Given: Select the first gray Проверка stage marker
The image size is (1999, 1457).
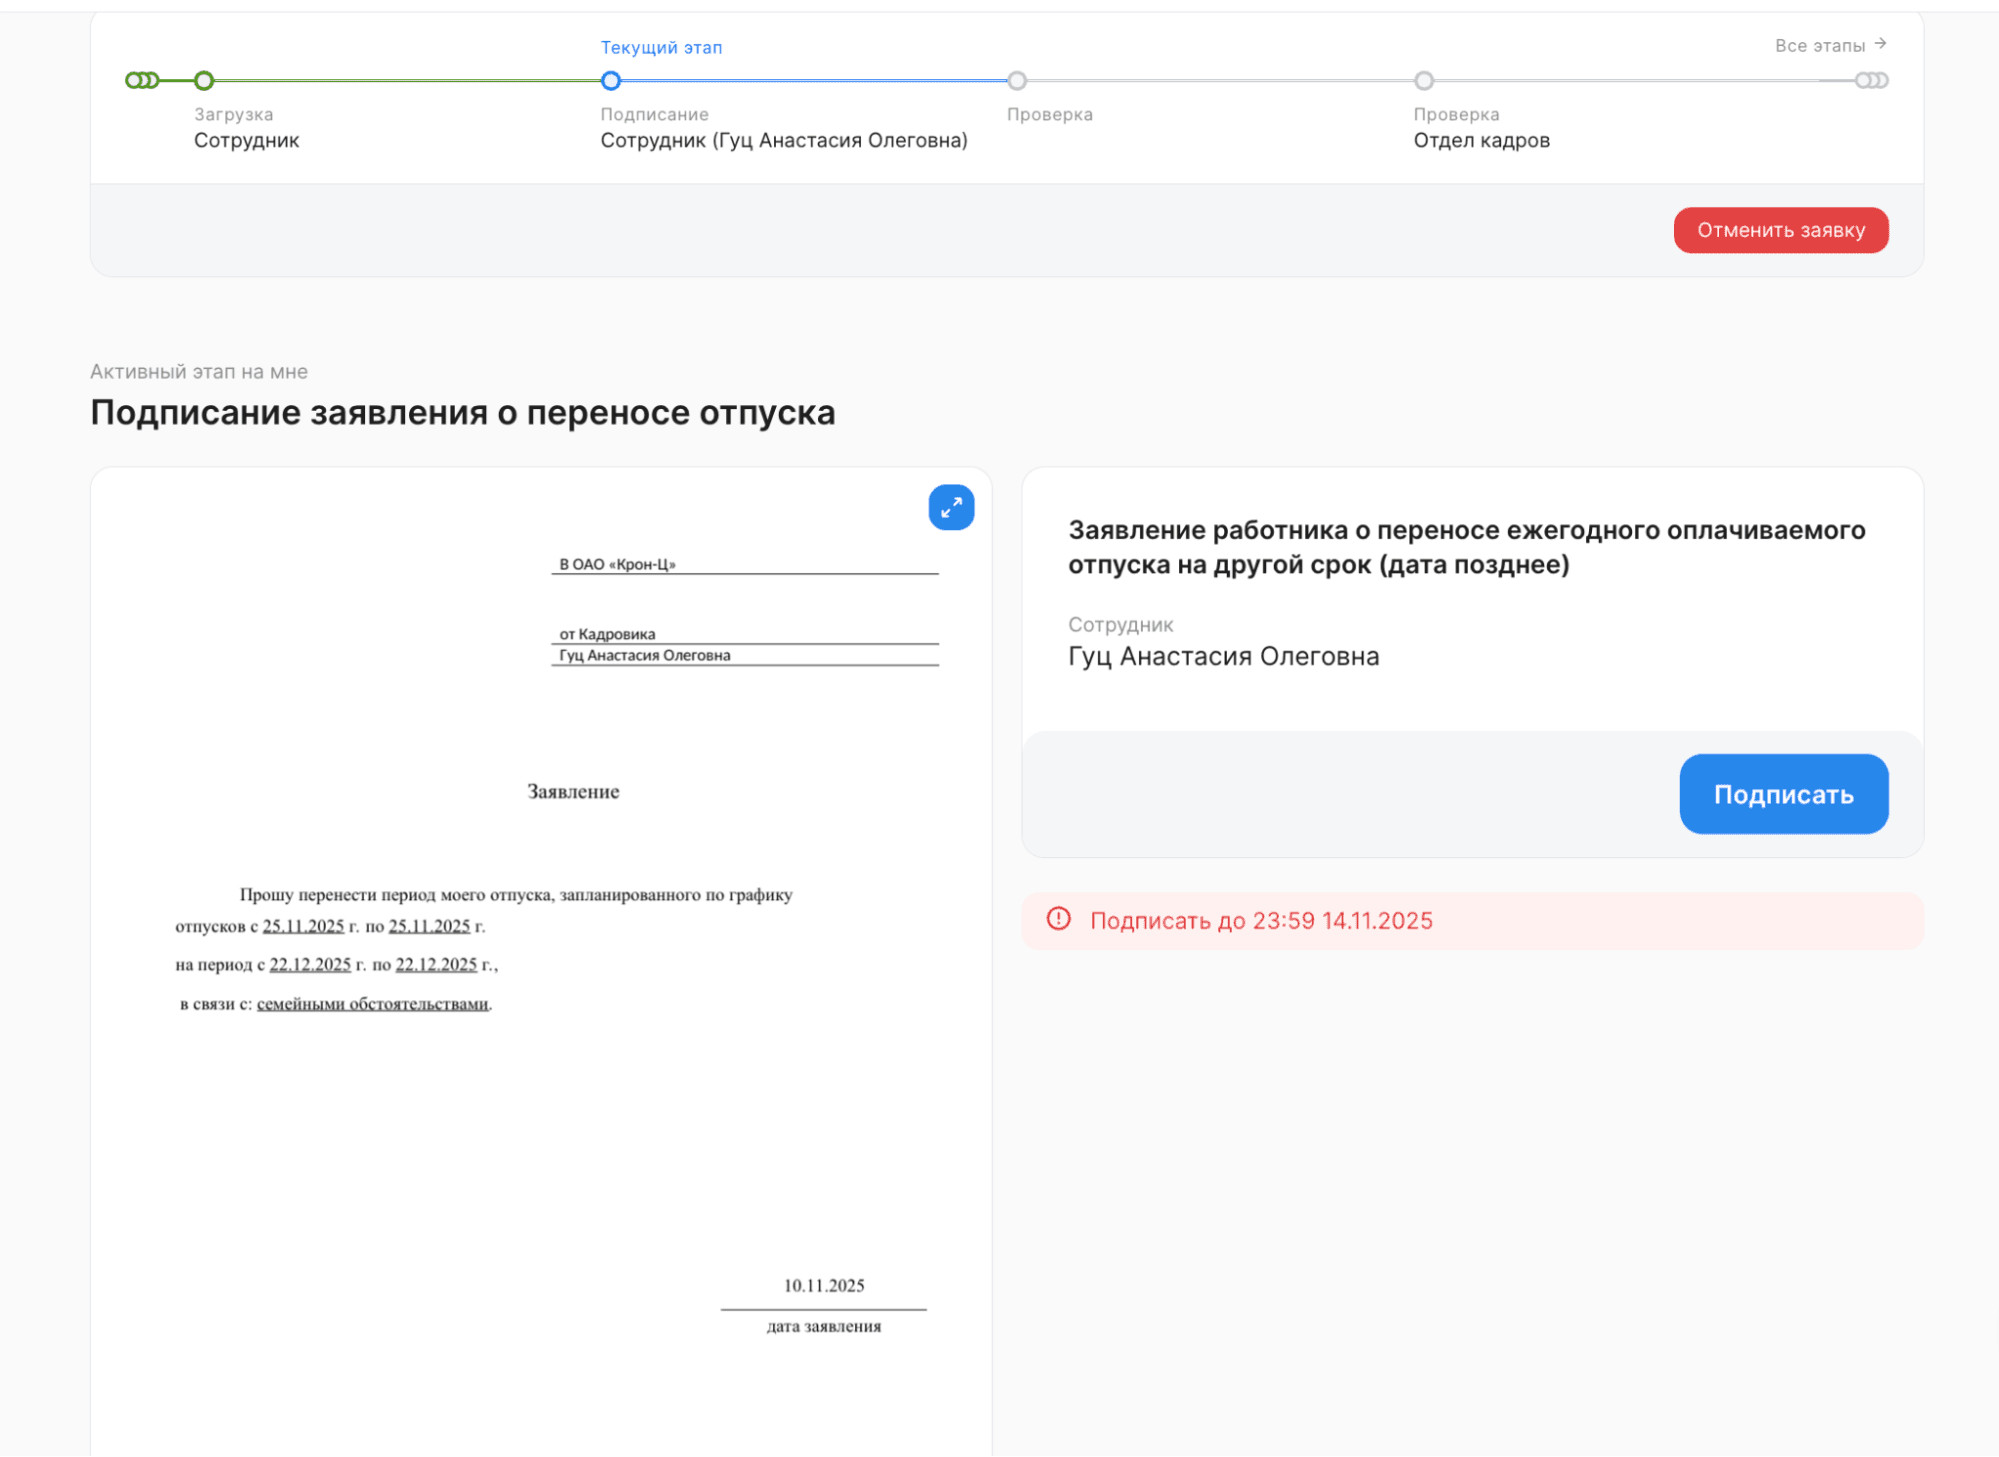Looking at the screenshot, I should tap(1017, 80).
